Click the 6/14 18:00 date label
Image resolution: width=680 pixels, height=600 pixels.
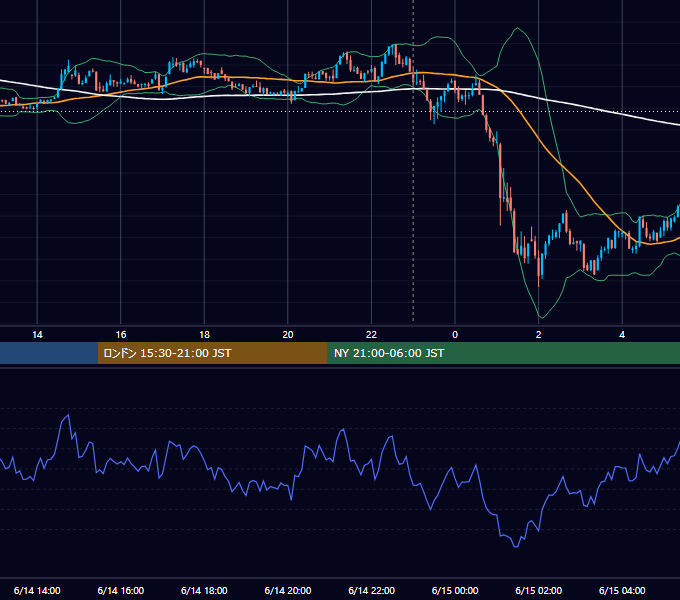tap(204, 590)
